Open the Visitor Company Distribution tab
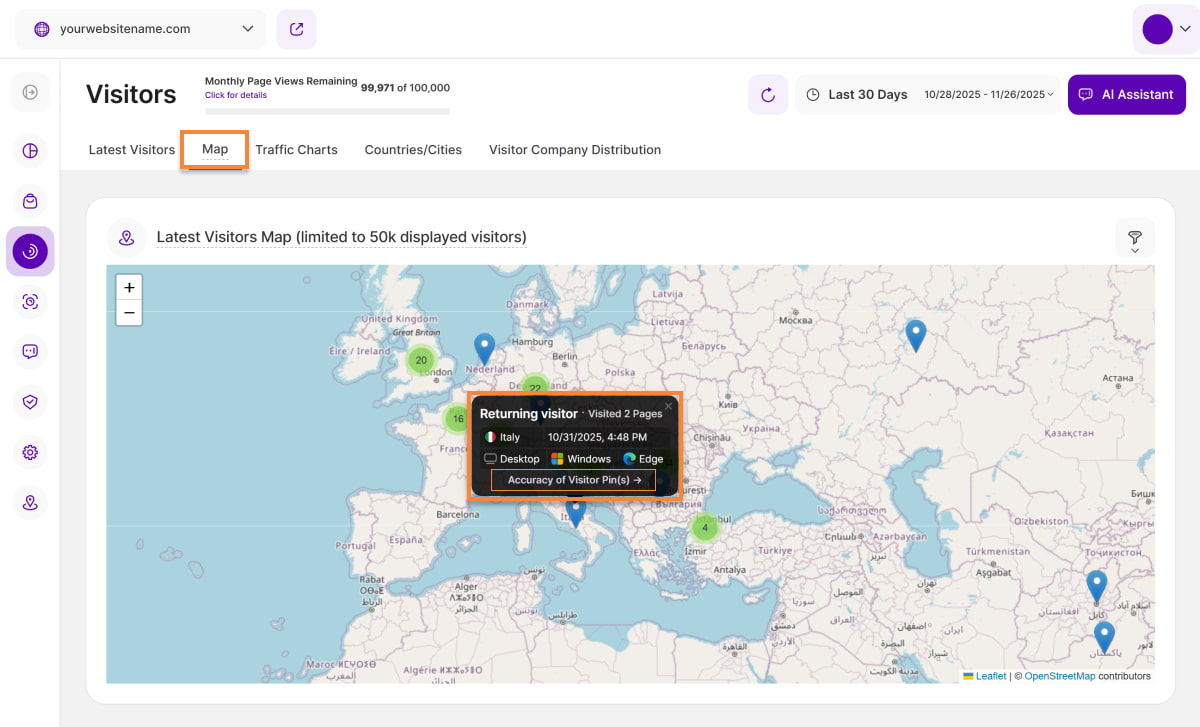The image size is (1200, 727). tap(575, 150)
